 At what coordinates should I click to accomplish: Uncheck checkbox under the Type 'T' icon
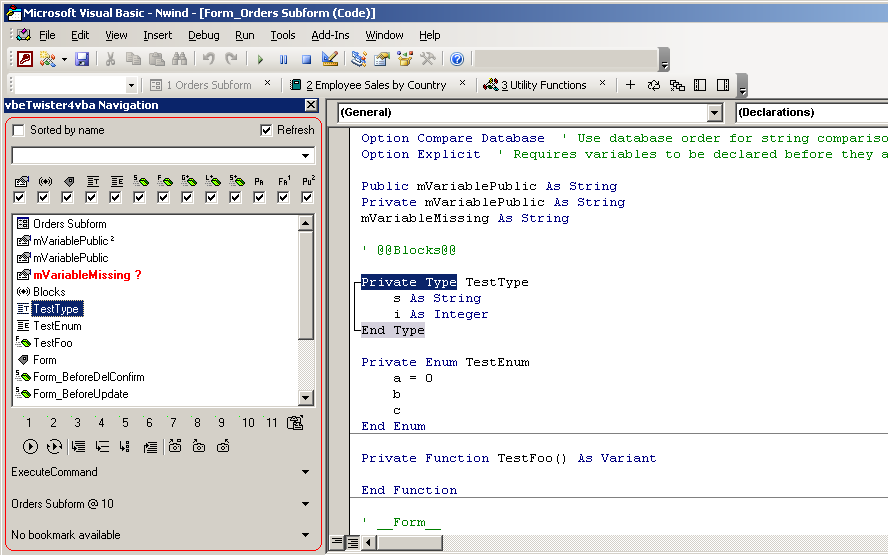91,197
